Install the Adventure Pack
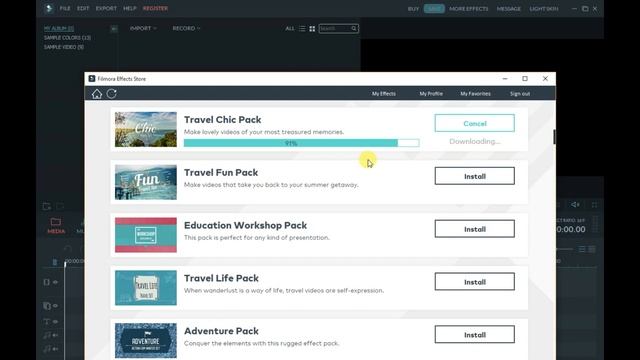Viewport: 640px width, 360px height. (475, 335)
